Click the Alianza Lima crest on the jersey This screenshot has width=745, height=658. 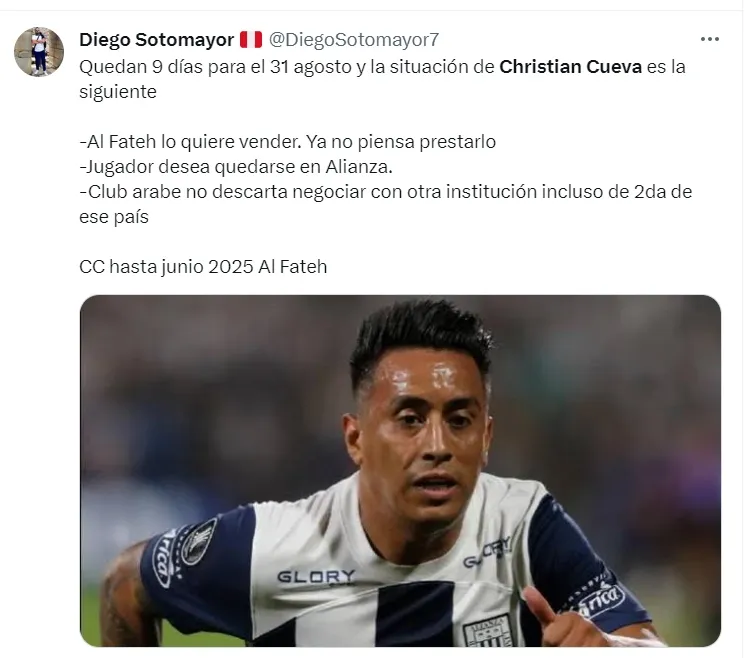487,630
